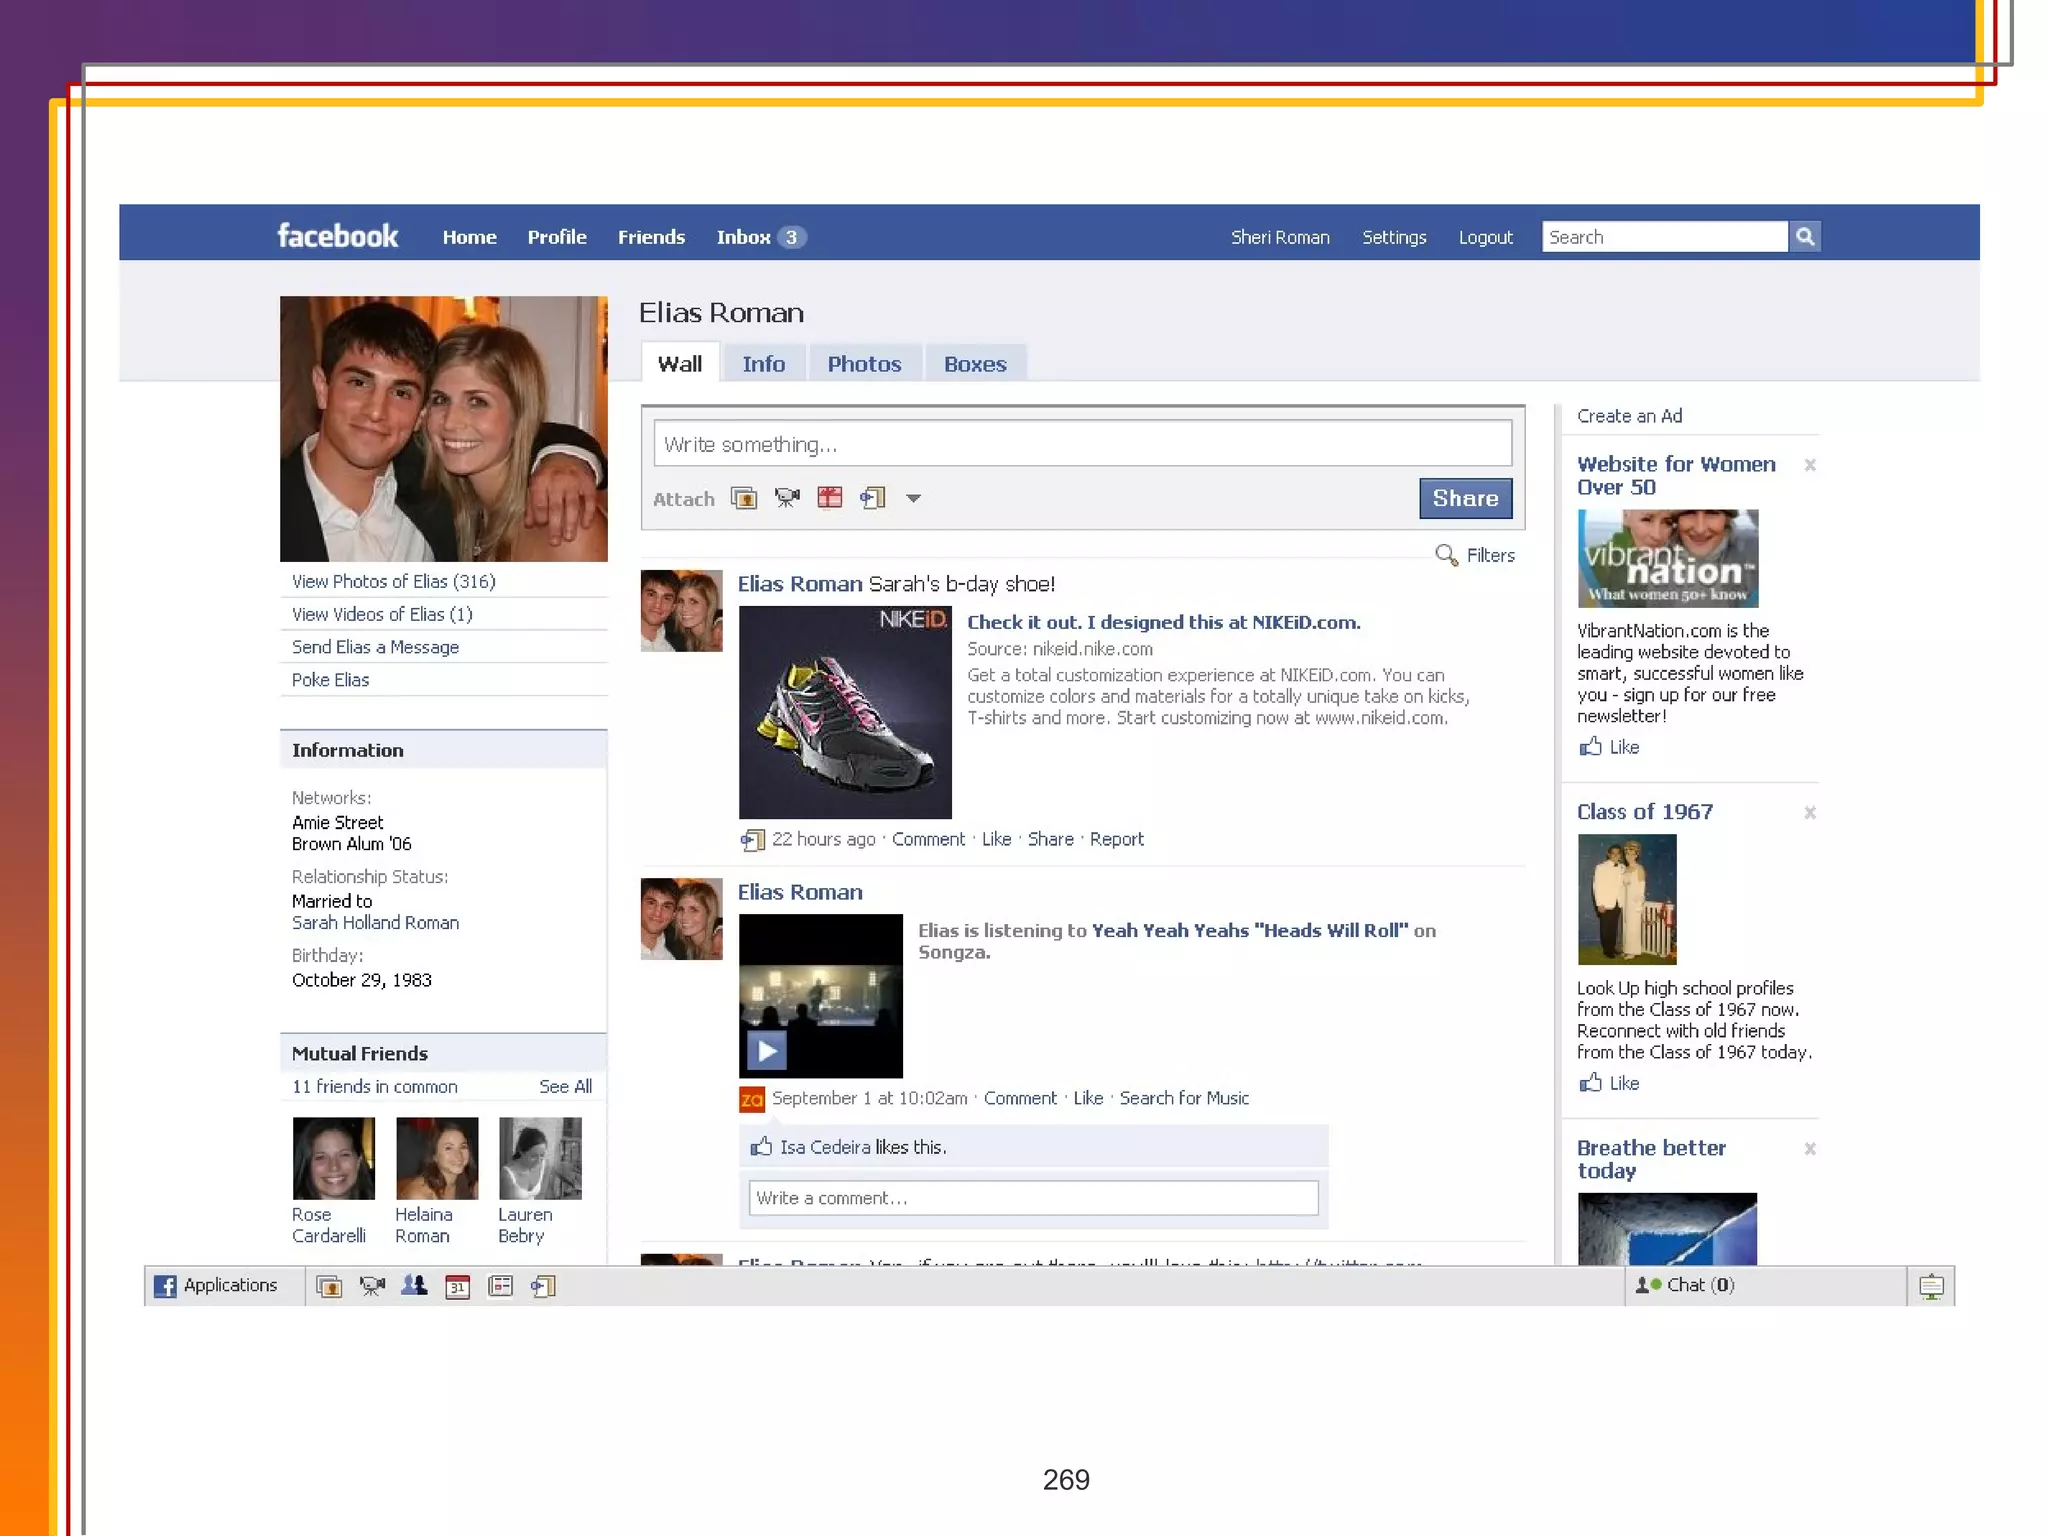
Task: Attach a photo to the wall post
Action: [x=743, y=498]
